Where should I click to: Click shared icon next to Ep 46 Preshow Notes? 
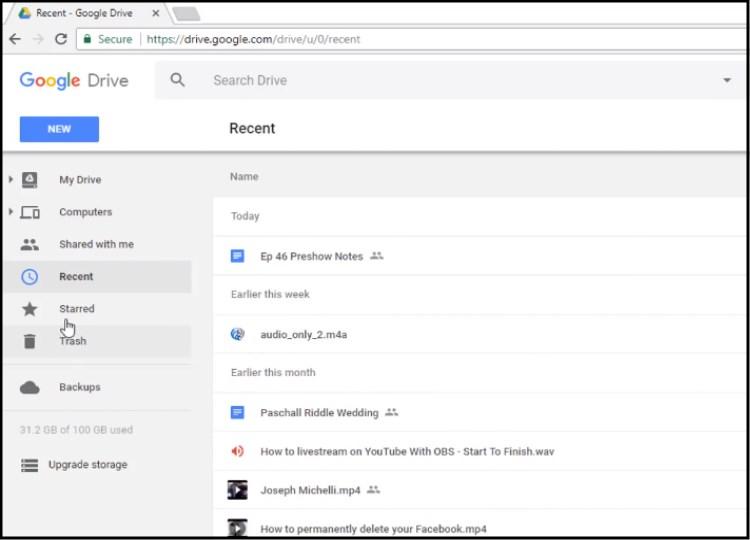[377, 256]
